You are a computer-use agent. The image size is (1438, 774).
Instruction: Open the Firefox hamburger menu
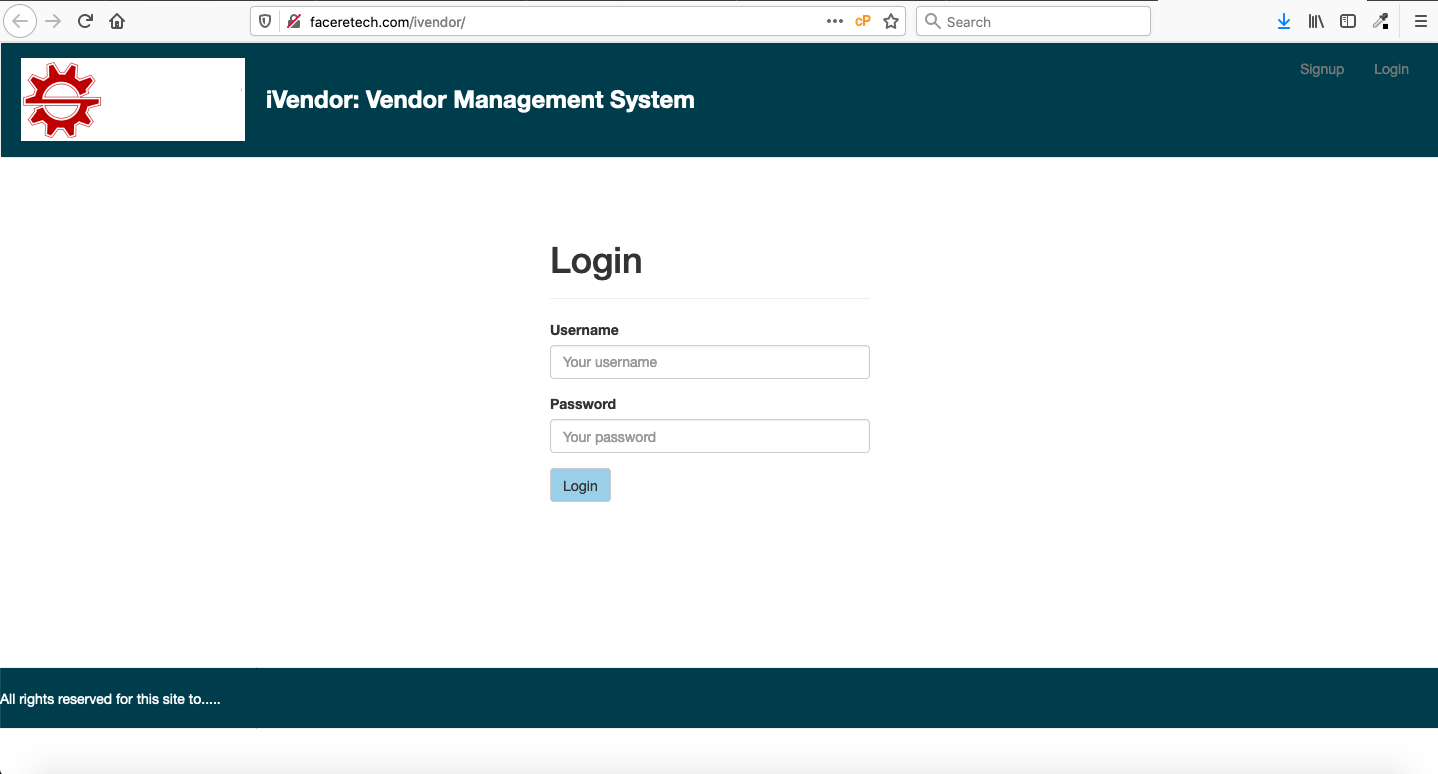[1420, 21]
